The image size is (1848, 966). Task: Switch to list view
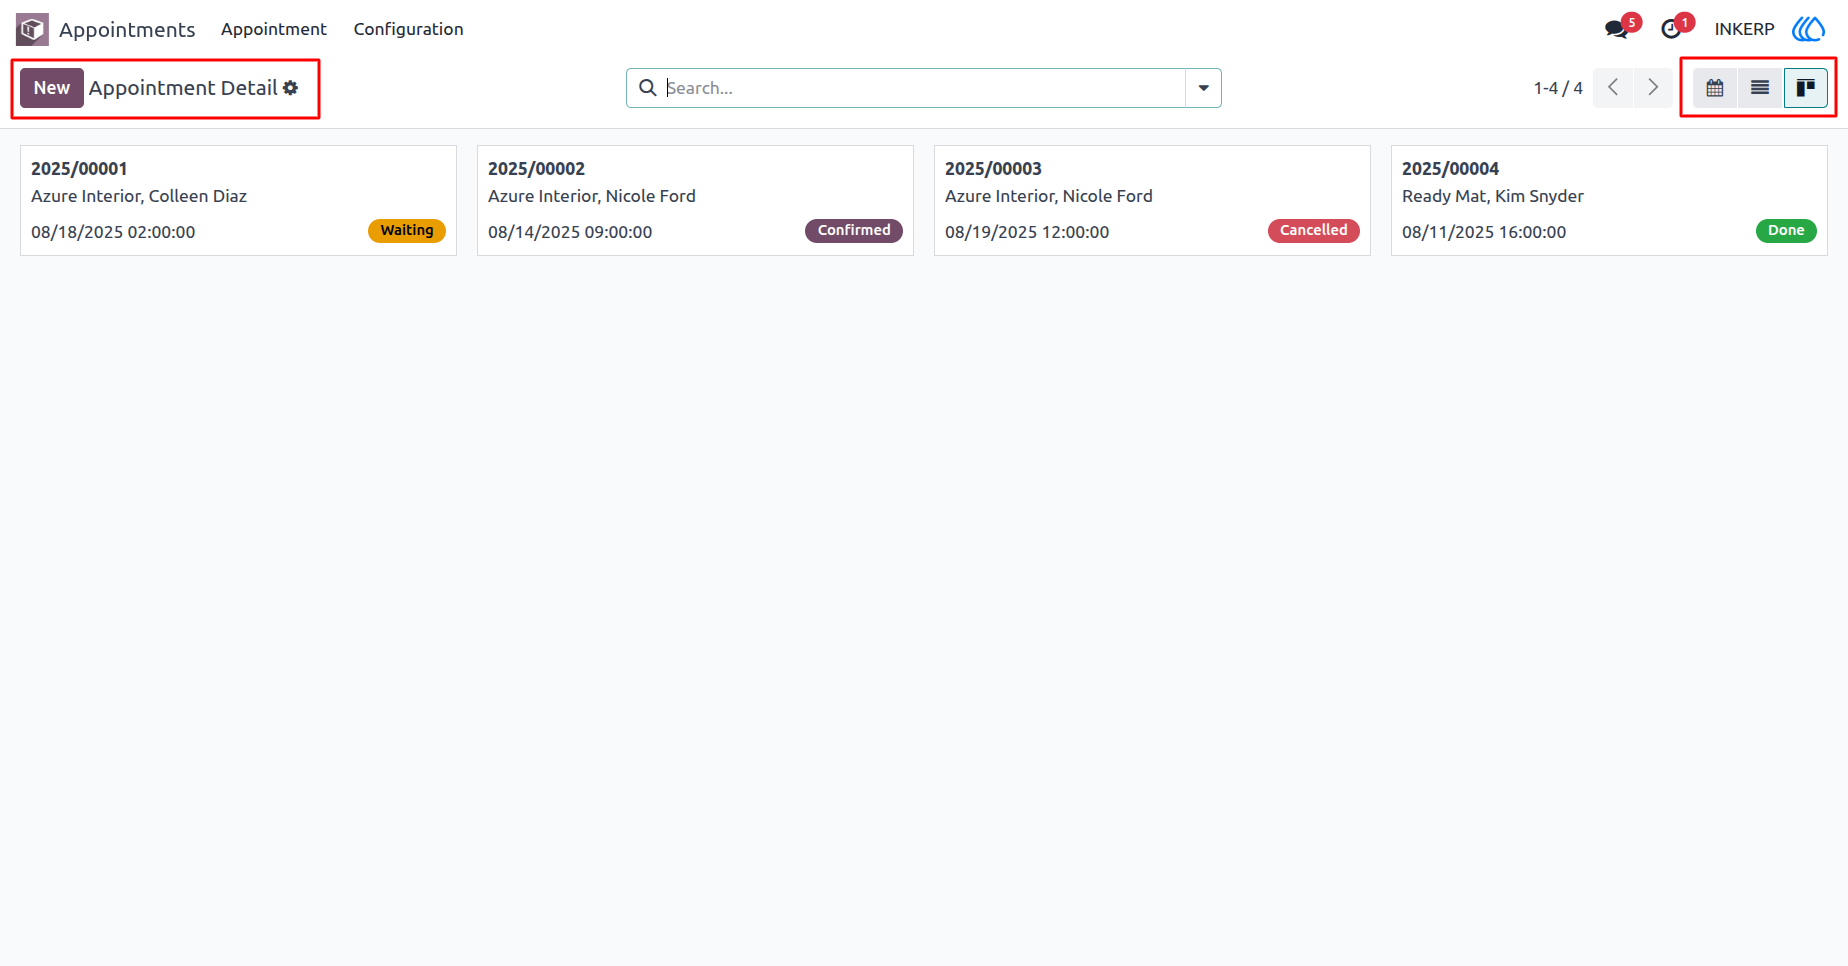(1760, 88)
